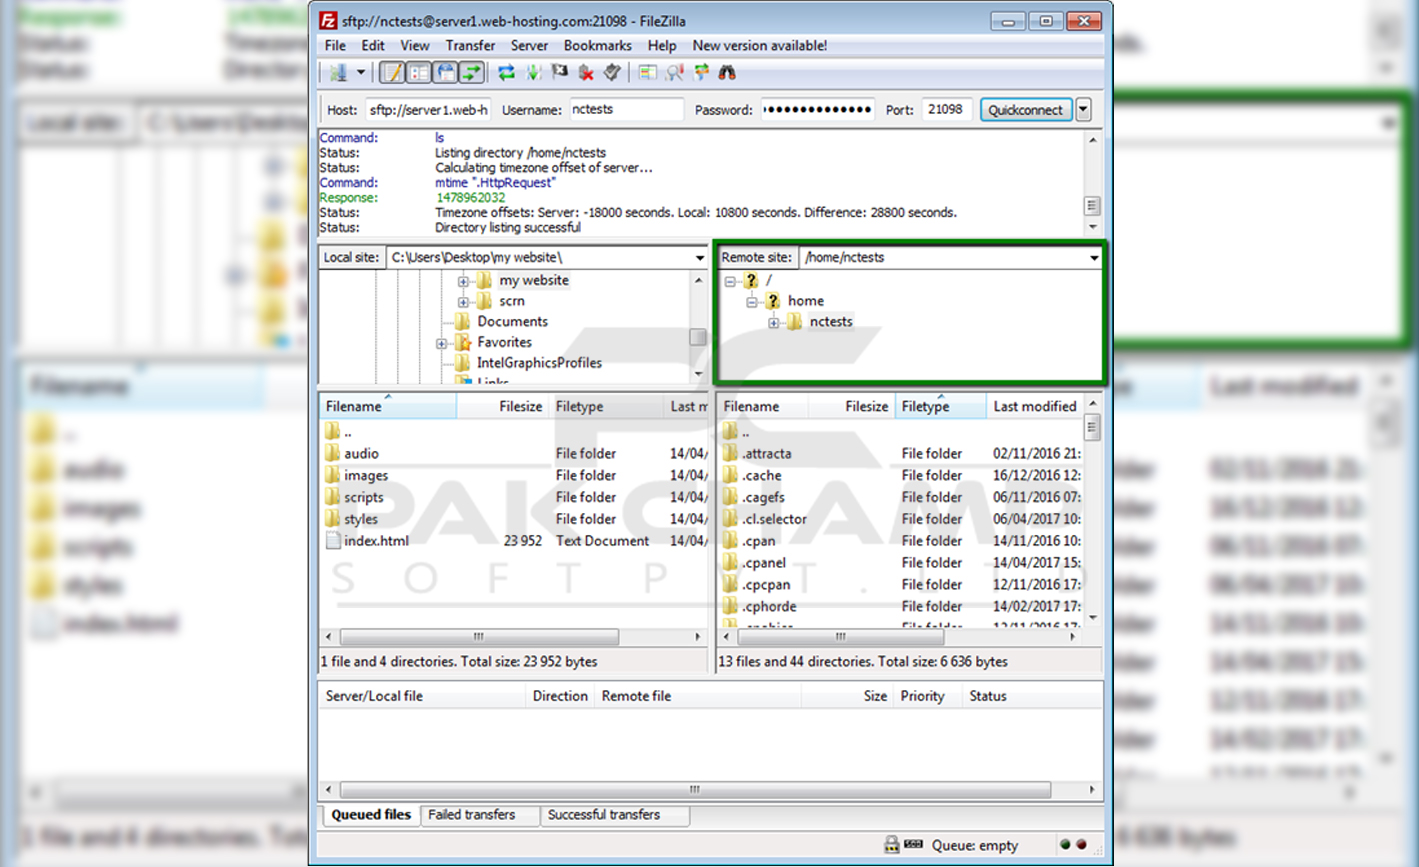Refresh the file and folder lists
Image resolution: width=1419 pixels, height=867 pixels.
tap(507, 72)
